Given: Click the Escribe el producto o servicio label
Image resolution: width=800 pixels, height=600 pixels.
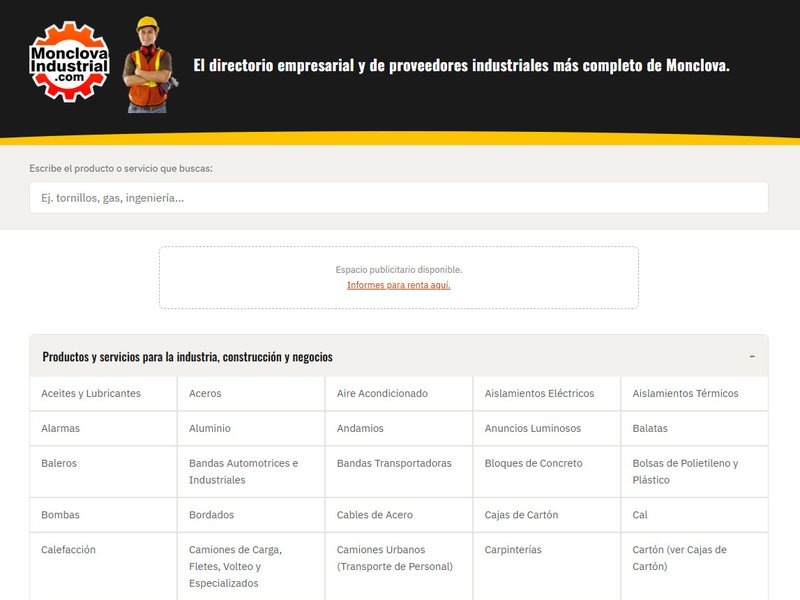Looking at the screenshot, I should [x=121, y=168].
